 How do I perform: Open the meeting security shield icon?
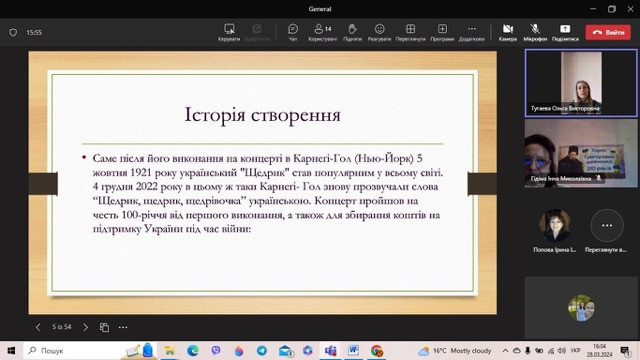tap(13, 32)
